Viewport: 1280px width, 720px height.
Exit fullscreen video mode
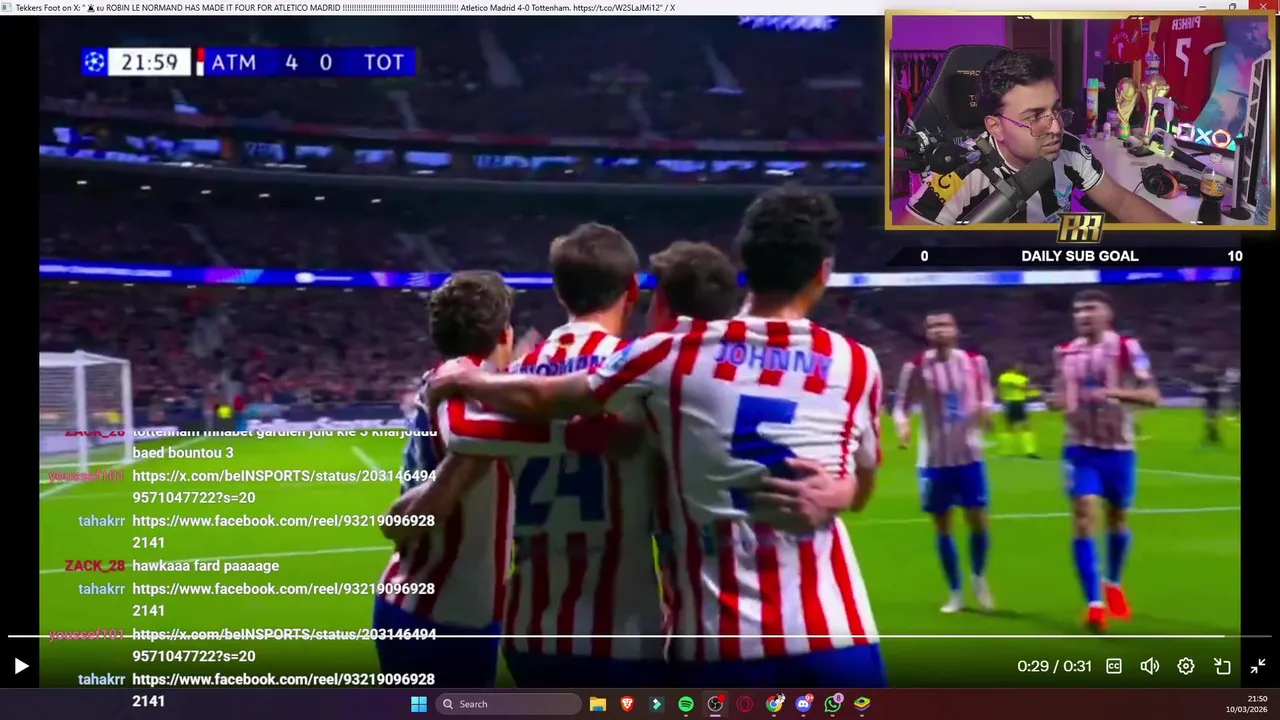pyautogui.click(x=1258, y=666)
